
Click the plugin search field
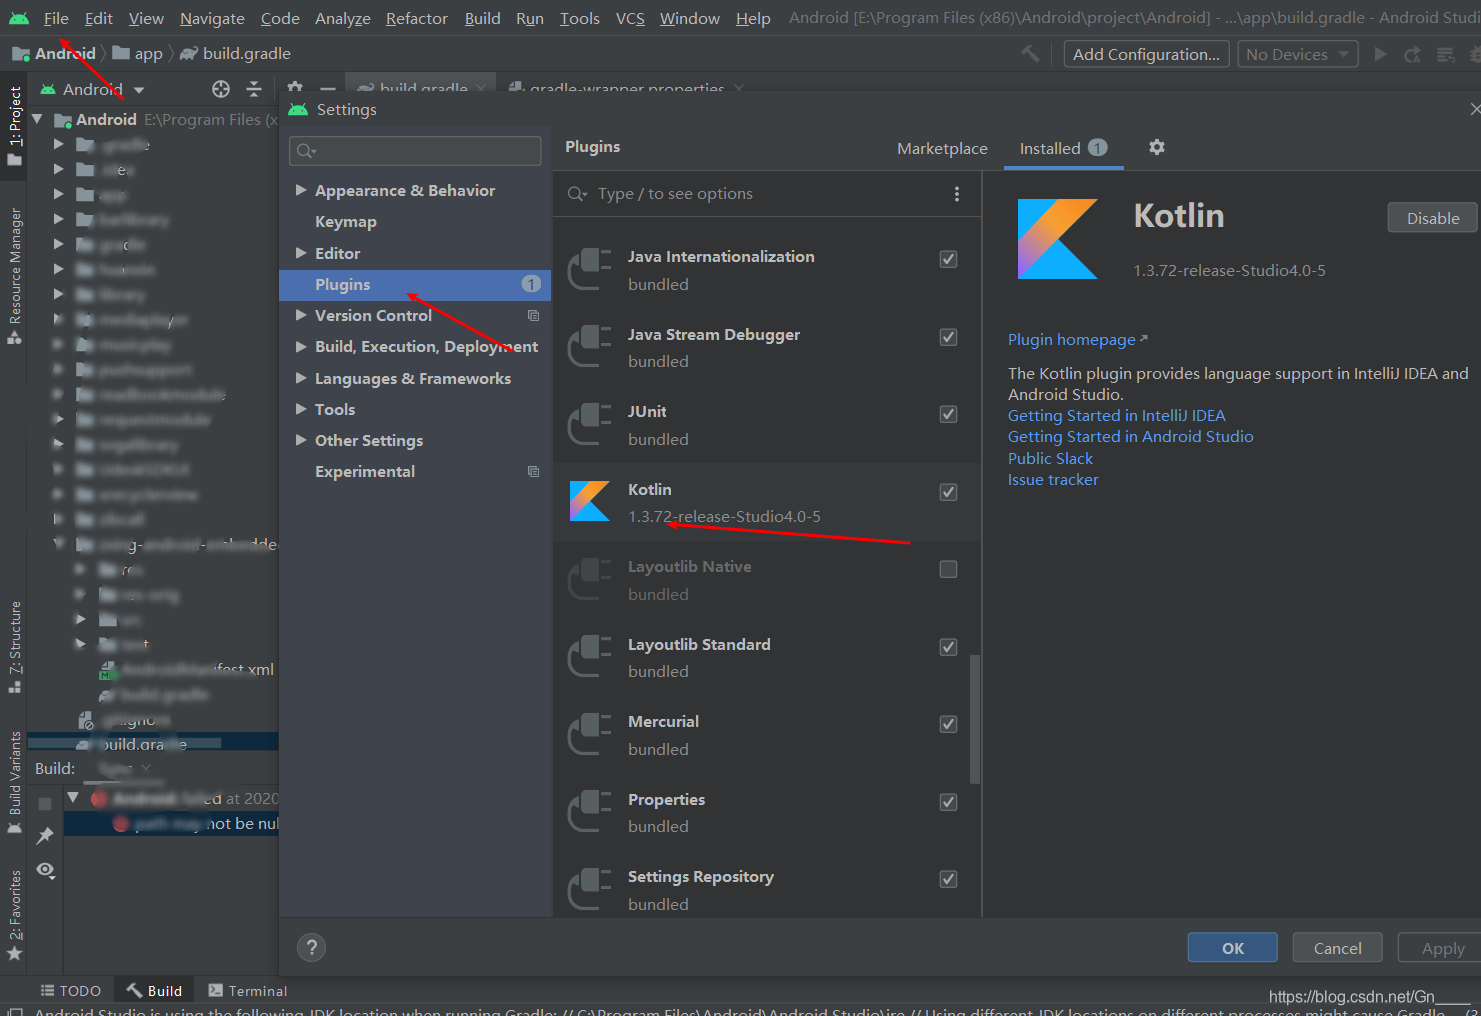755,194
